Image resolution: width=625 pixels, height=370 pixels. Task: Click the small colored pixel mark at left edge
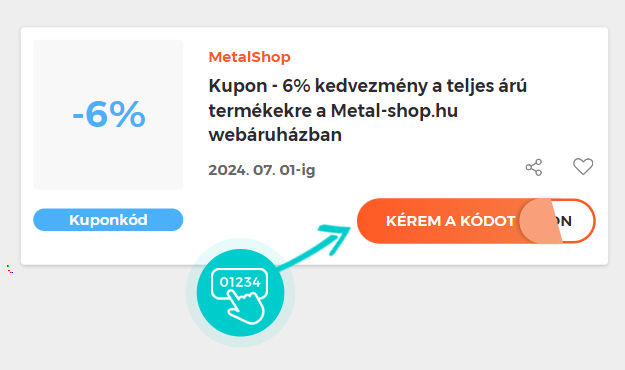coord(10,269)
